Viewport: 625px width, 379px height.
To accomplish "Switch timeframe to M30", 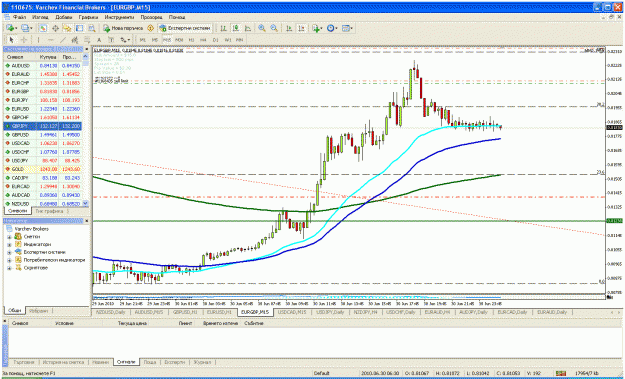I will (x=179, y=40).
